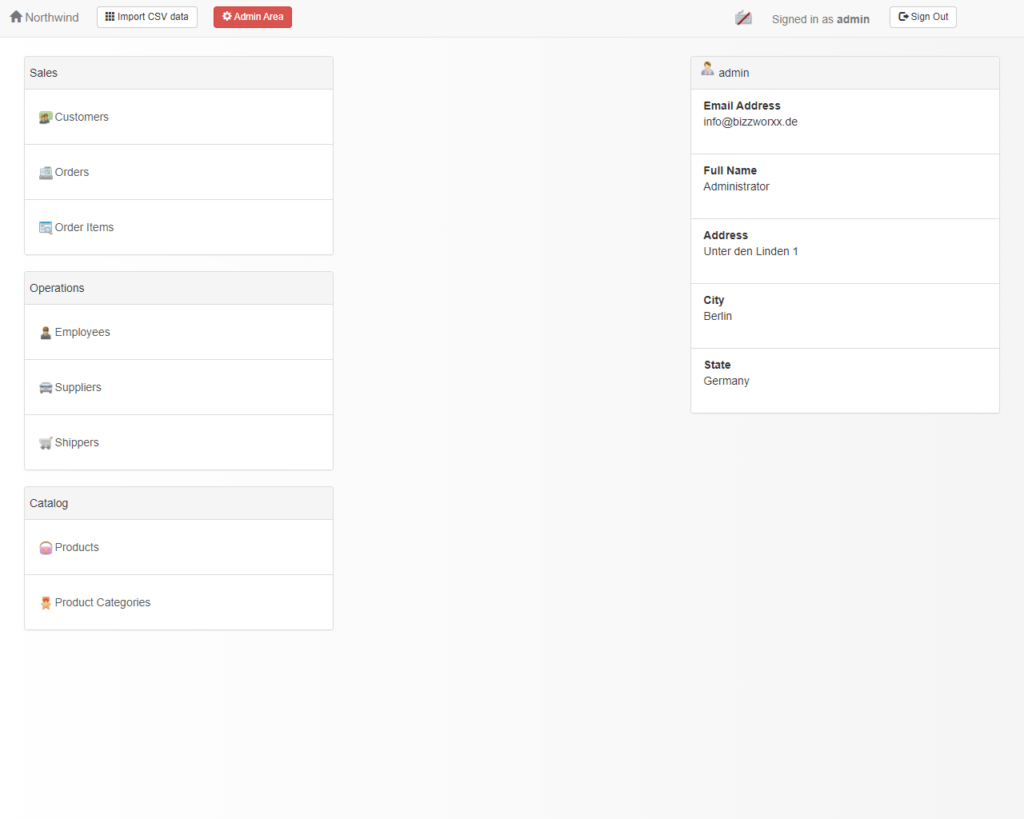The width and height of the screenshot is (1024, 819).
Task: Click the Berlin city value
Action: (x=717, y=316)
